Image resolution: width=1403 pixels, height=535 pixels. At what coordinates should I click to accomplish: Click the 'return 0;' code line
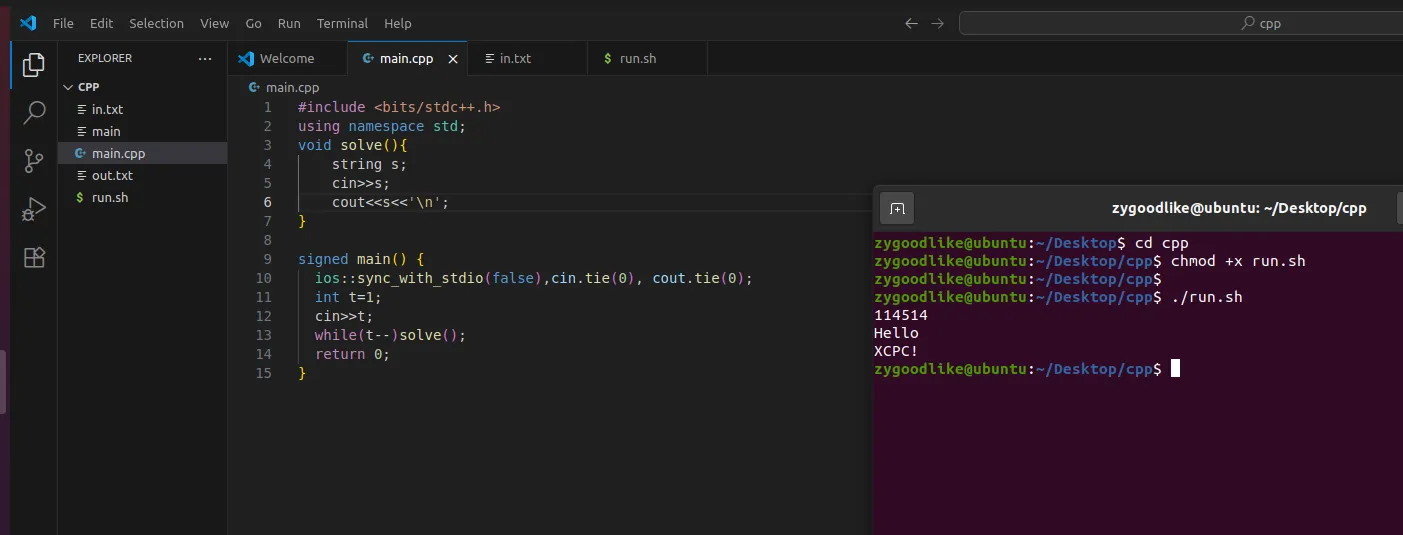pyautogui.click(x=352, y=354)
